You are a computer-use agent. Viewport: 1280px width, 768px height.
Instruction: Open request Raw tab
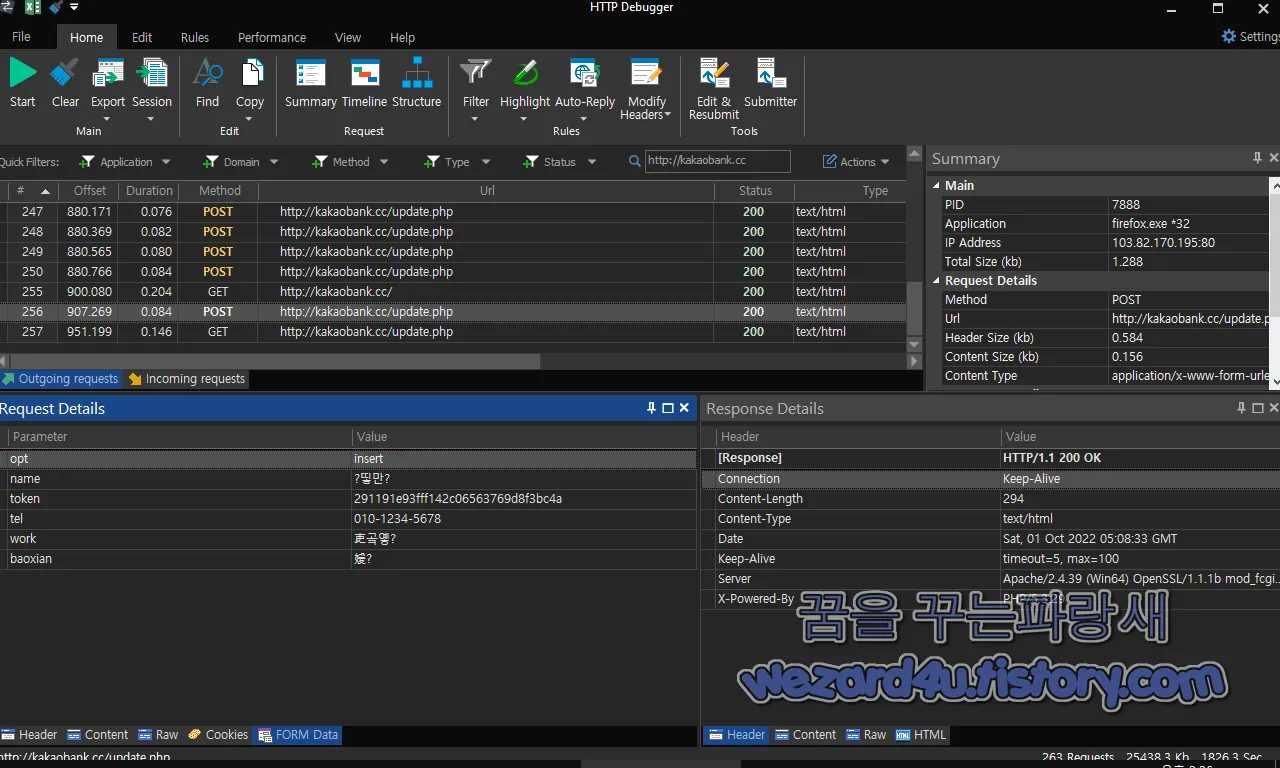coord(158,735)
